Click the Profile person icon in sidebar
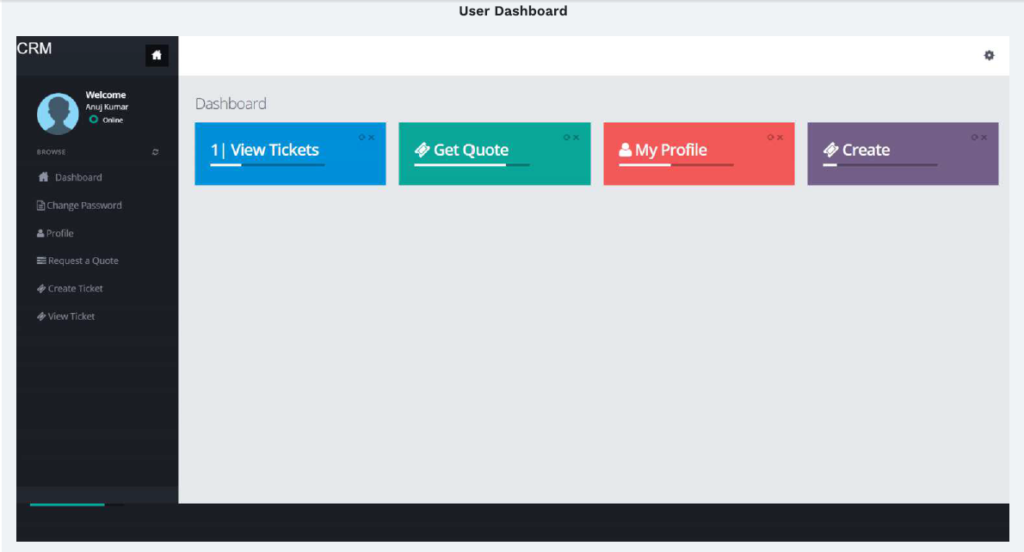Image resolution: width=1024 pixels, height=552 pixels. [40, 233]
